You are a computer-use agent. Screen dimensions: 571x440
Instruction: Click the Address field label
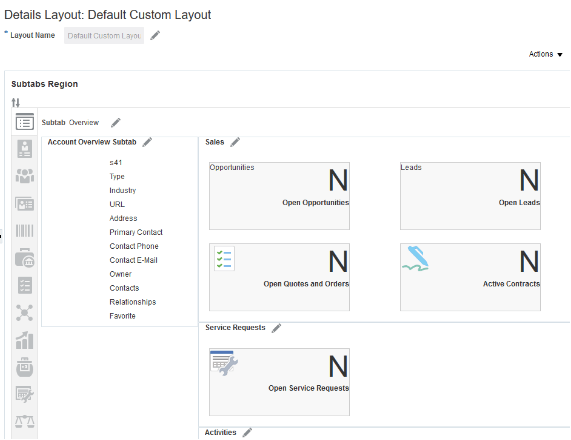tap(123, 218)
